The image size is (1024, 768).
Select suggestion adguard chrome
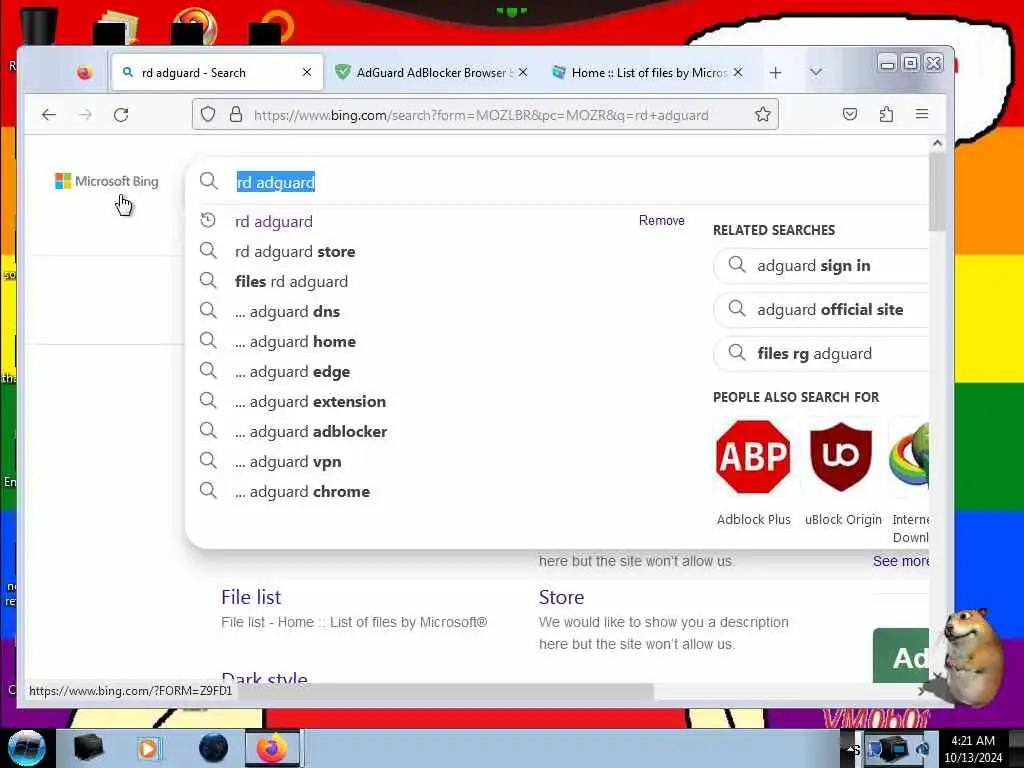click(x=302, y=492)
